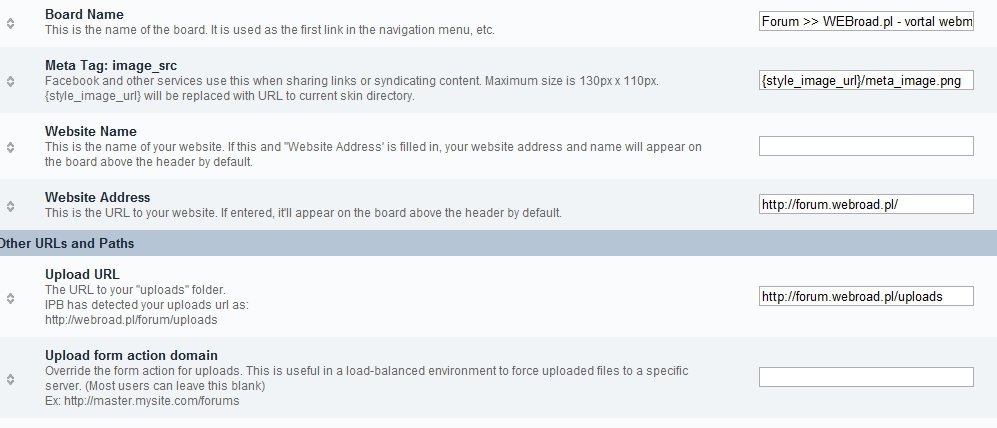Click the "Other URLs and Paths" section header
The height and width of the screenshot is (428, 997).
pos(67,243)
